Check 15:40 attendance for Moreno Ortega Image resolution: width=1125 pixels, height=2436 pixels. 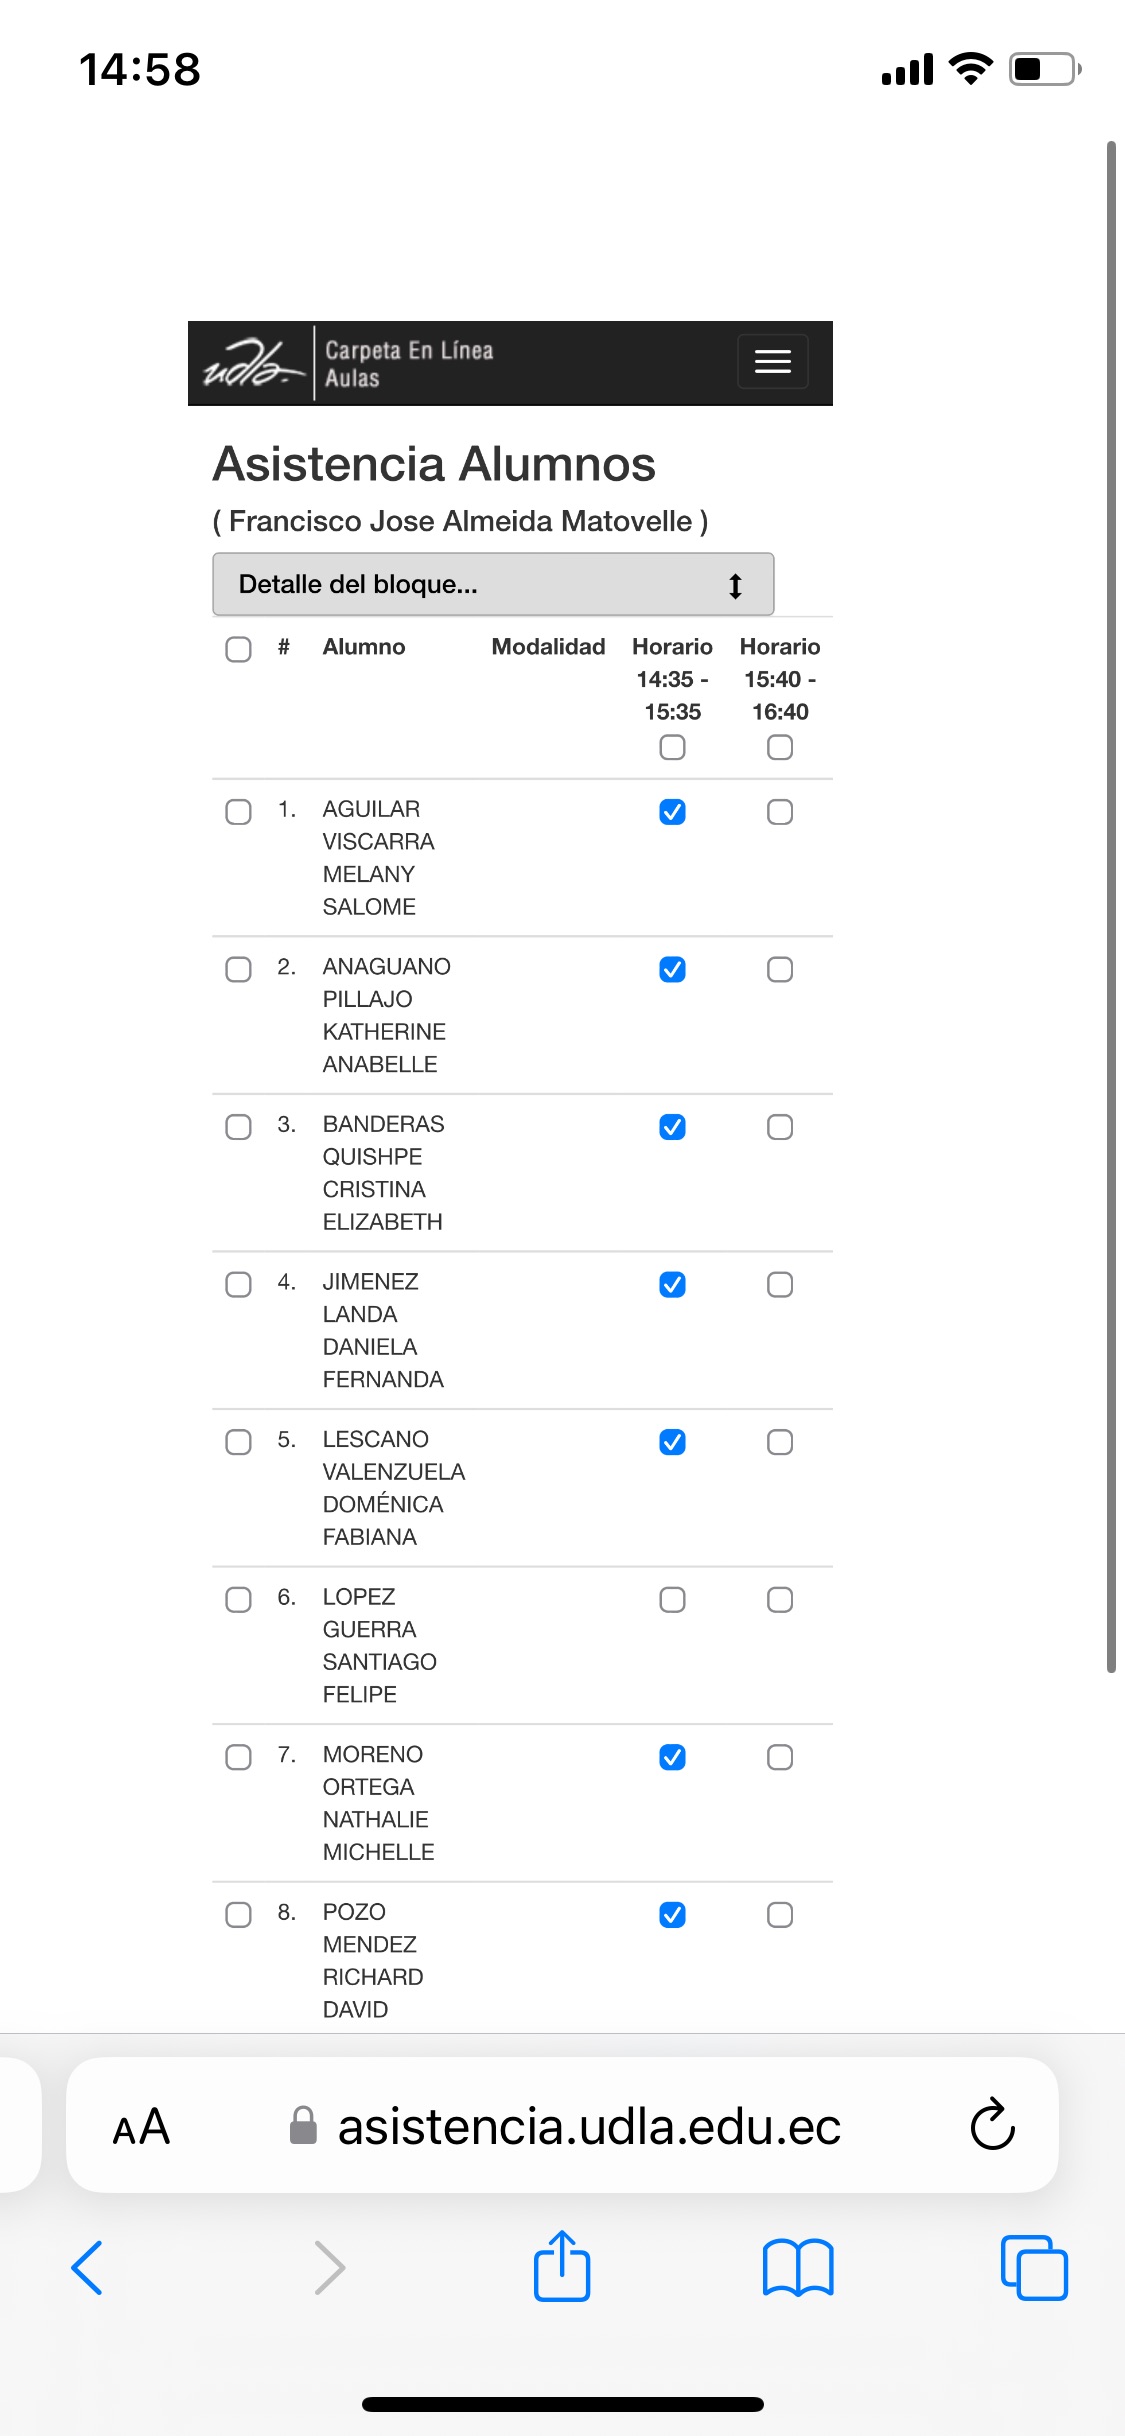pos(780,1757)
